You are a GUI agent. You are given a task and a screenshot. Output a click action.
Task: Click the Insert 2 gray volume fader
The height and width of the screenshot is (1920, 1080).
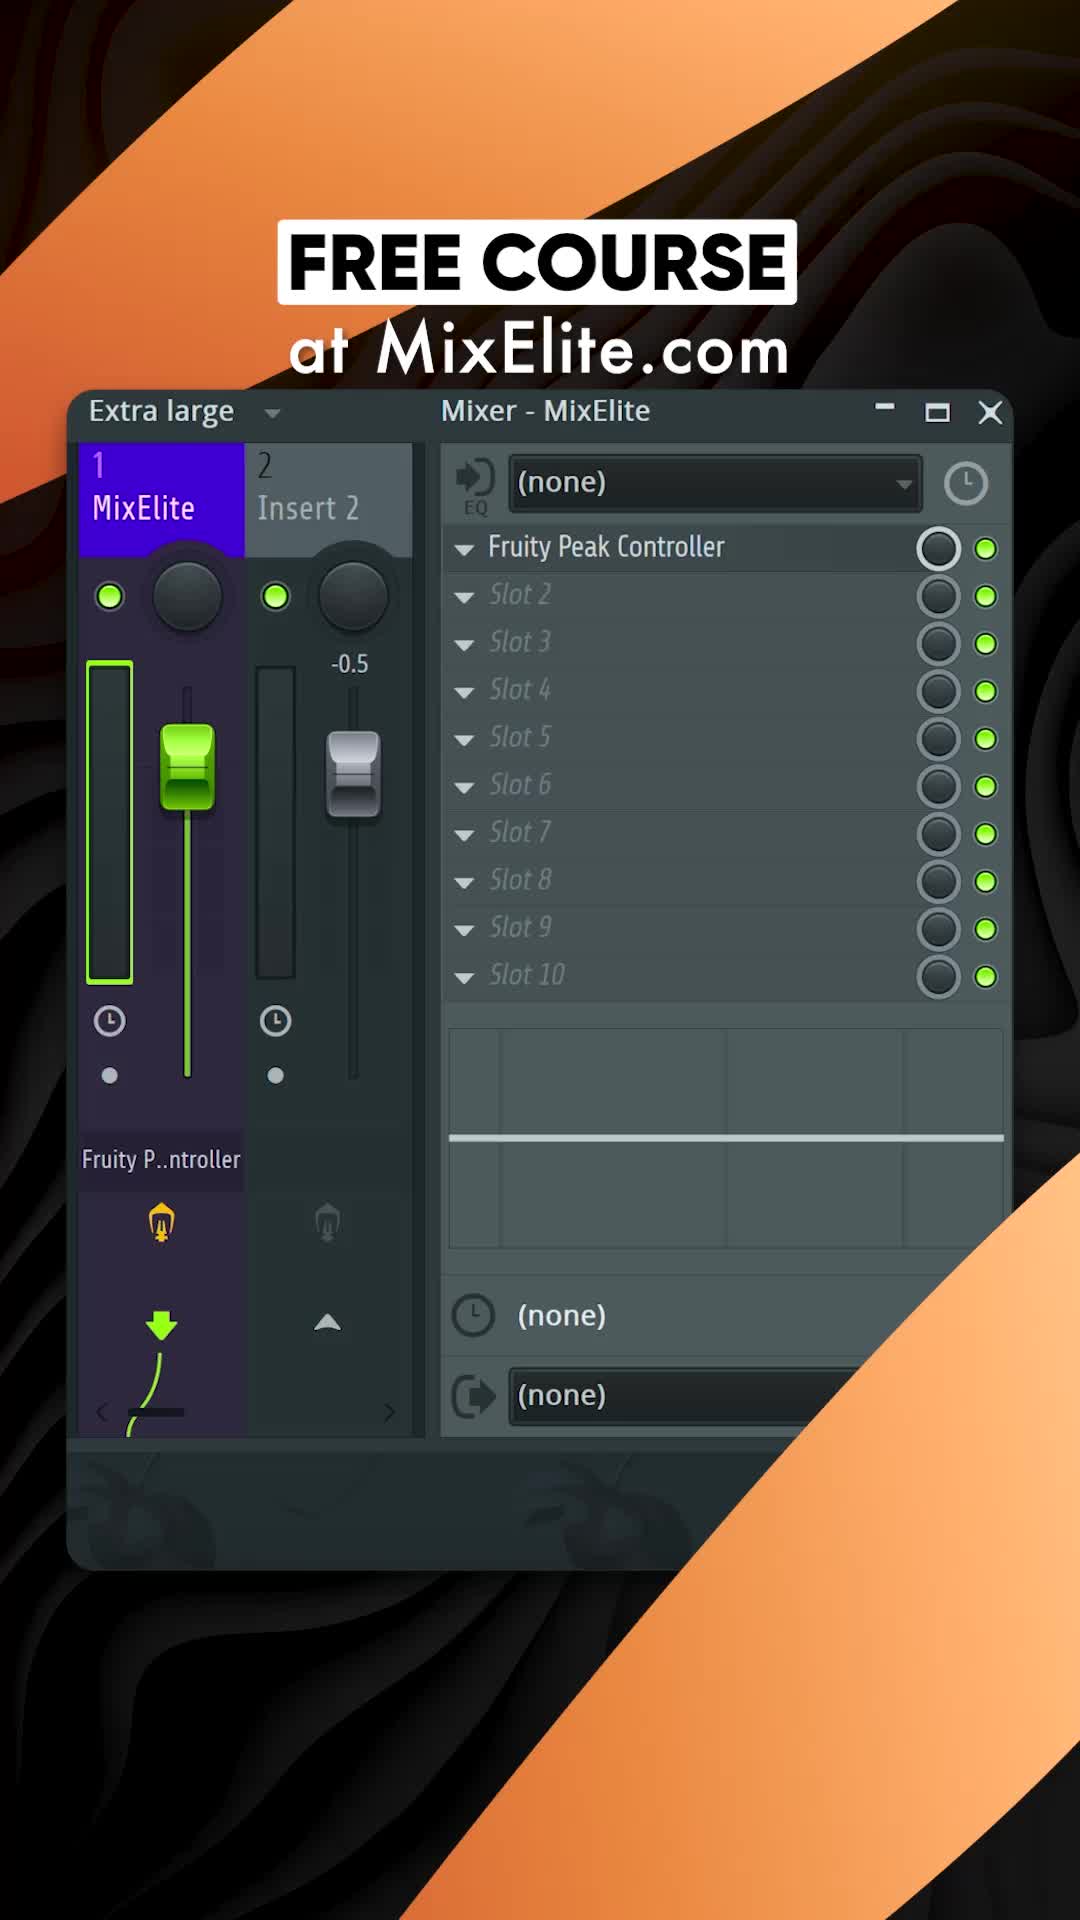click(x=353, y=775)
